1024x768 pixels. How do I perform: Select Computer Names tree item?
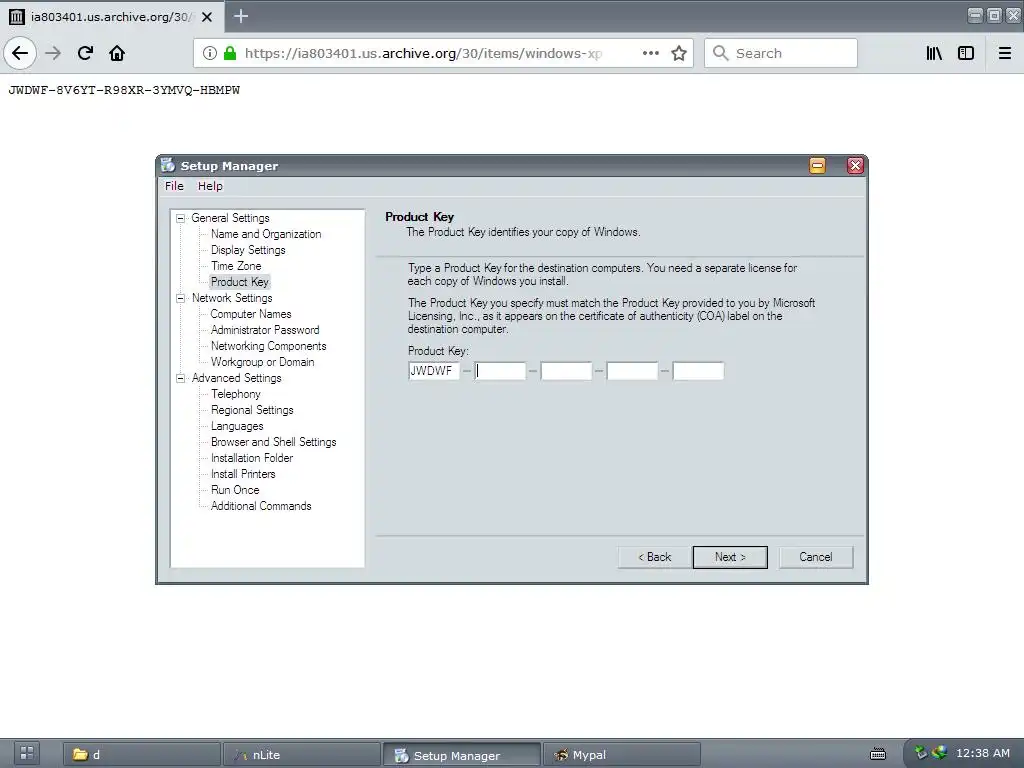[251, 314]
